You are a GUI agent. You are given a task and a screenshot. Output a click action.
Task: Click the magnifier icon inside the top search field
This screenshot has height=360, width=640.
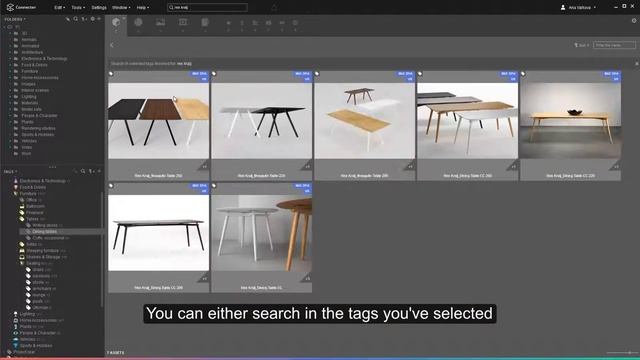point(171,7)
